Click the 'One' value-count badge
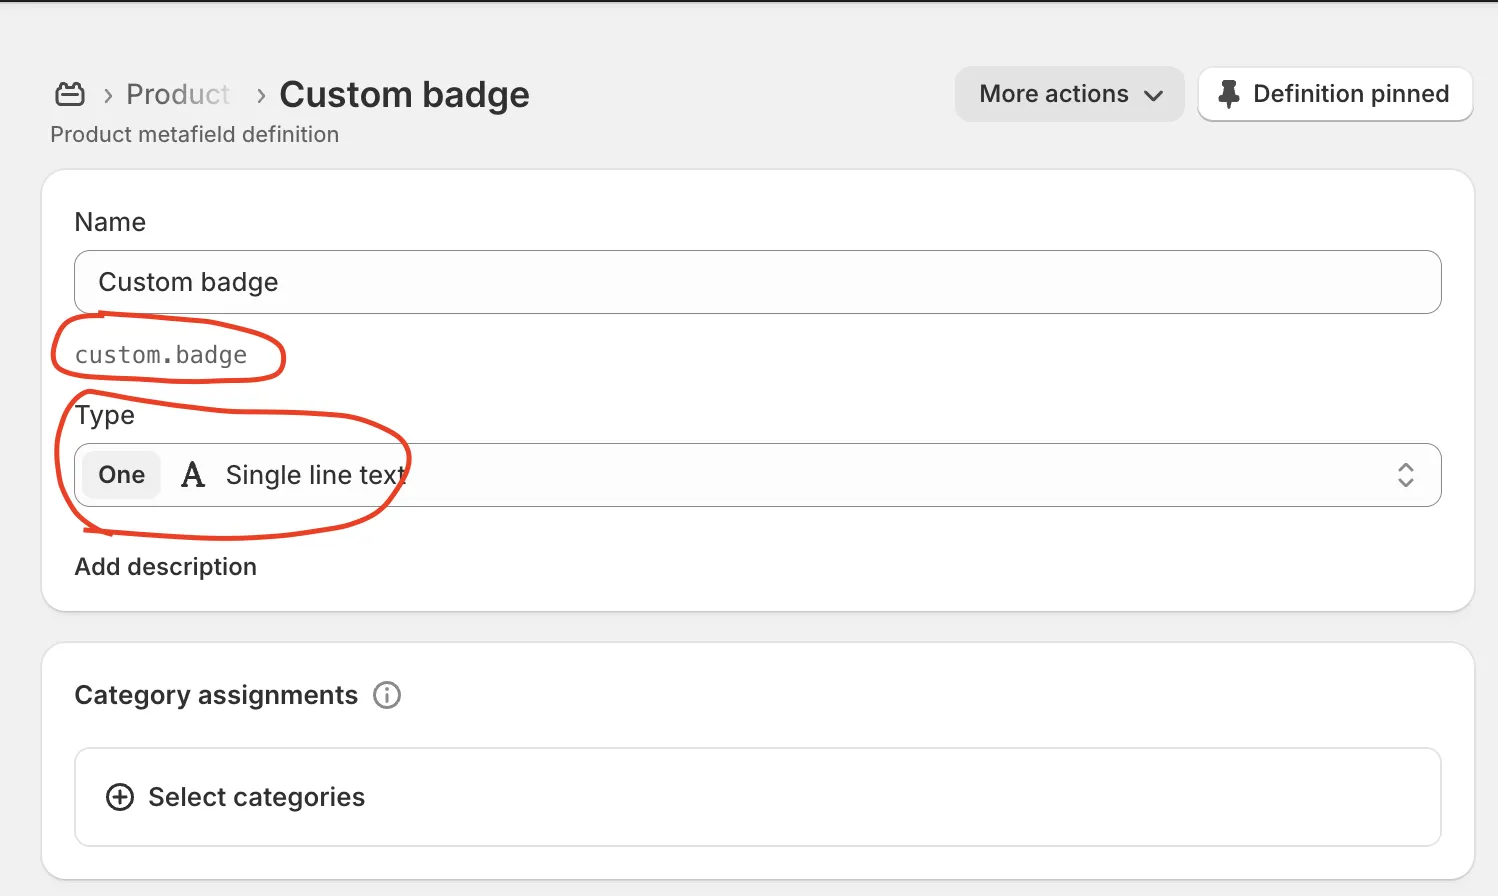This screenshot has height=896, width=1498. [x=122, y=475]
